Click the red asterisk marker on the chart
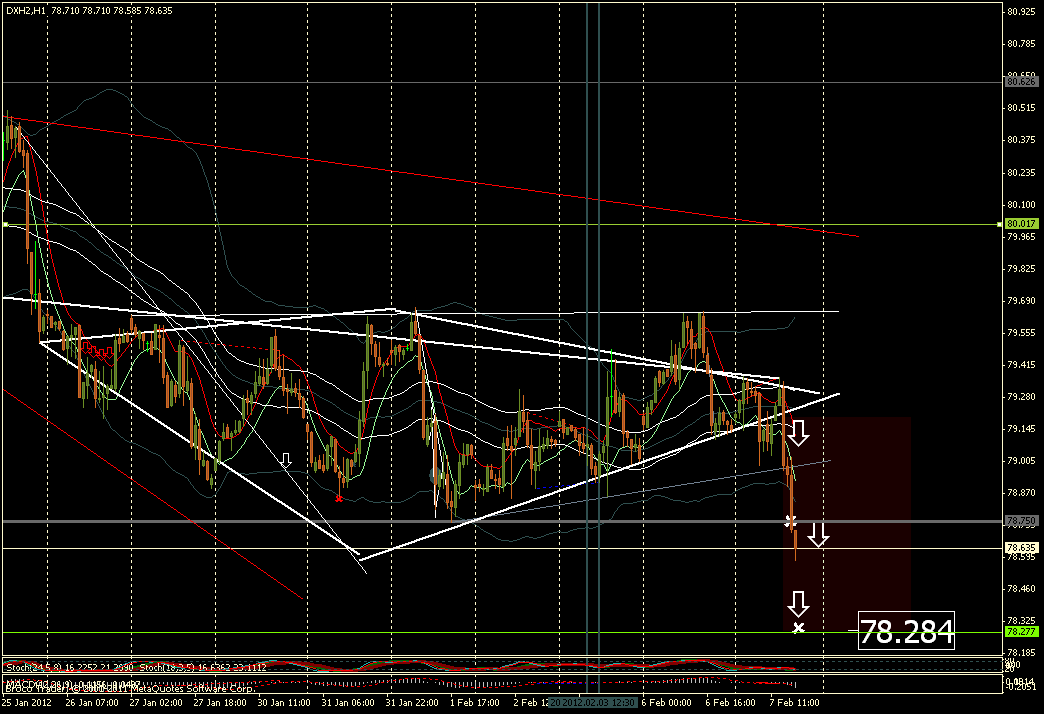 click(x=340, y=498)
